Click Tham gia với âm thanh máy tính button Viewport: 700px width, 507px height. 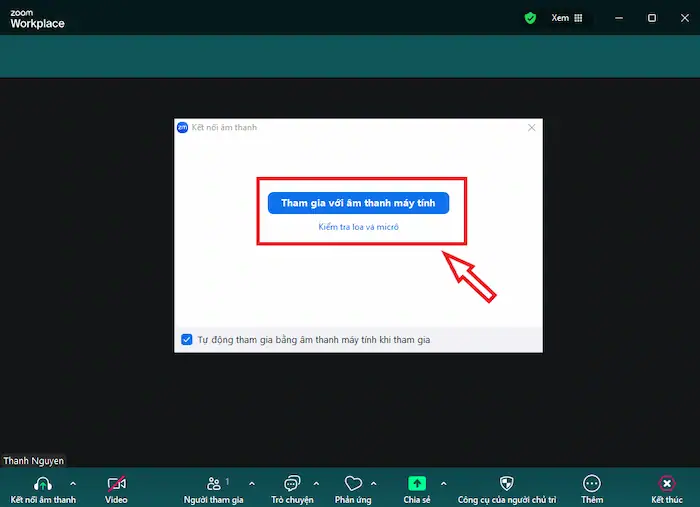click(358, 203)
